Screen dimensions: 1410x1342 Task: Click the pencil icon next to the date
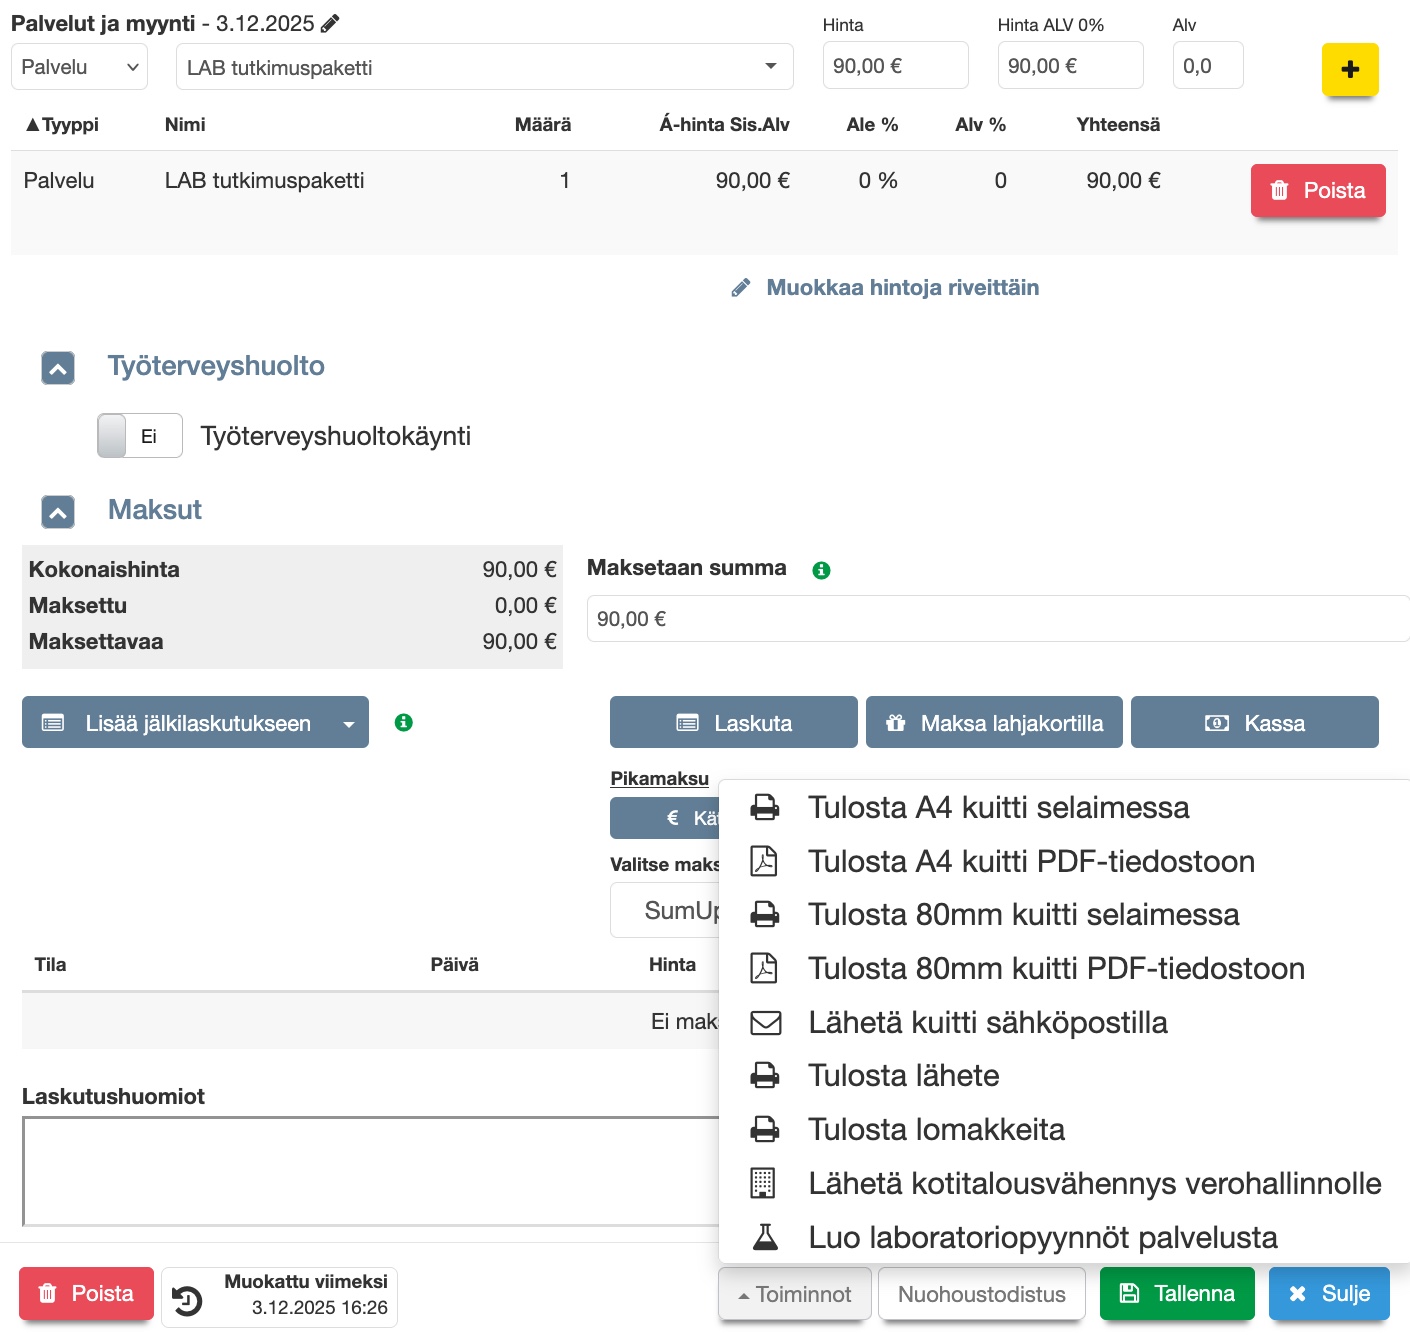(x=330, y=24)
